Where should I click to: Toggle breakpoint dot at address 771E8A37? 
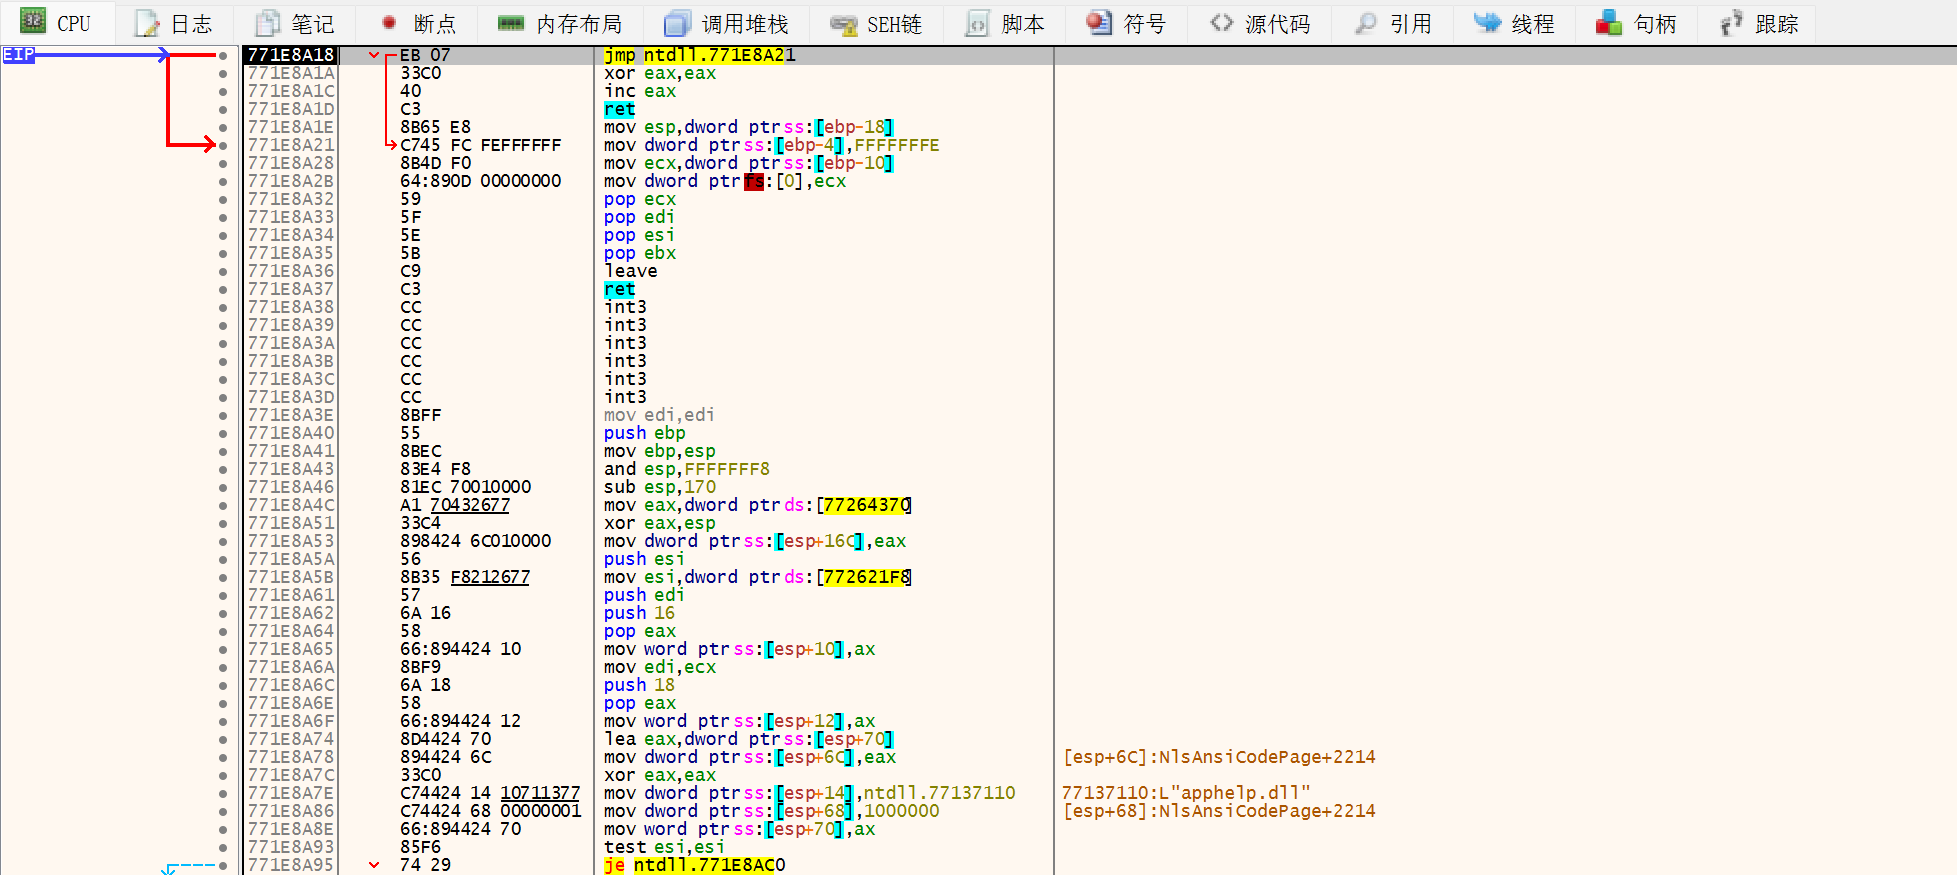pos(223,289)
